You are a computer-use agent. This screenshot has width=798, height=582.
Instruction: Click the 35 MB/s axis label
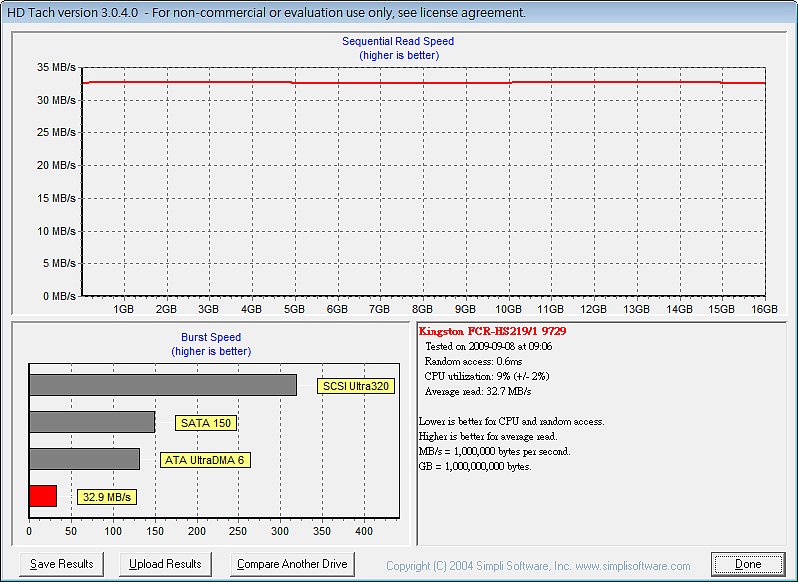coord(56,67)
